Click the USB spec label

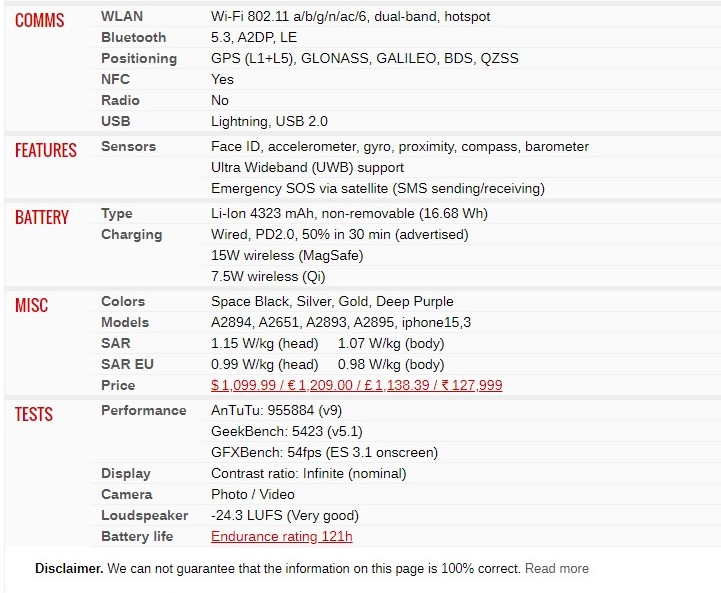pos(116,121)
